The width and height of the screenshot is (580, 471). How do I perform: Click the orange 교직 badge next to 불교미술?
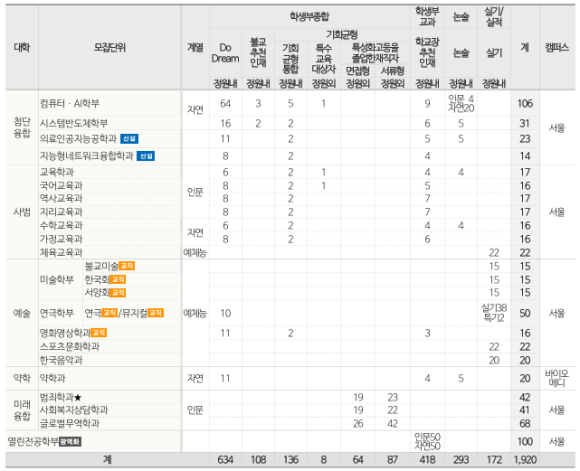(x=127, y=266)
